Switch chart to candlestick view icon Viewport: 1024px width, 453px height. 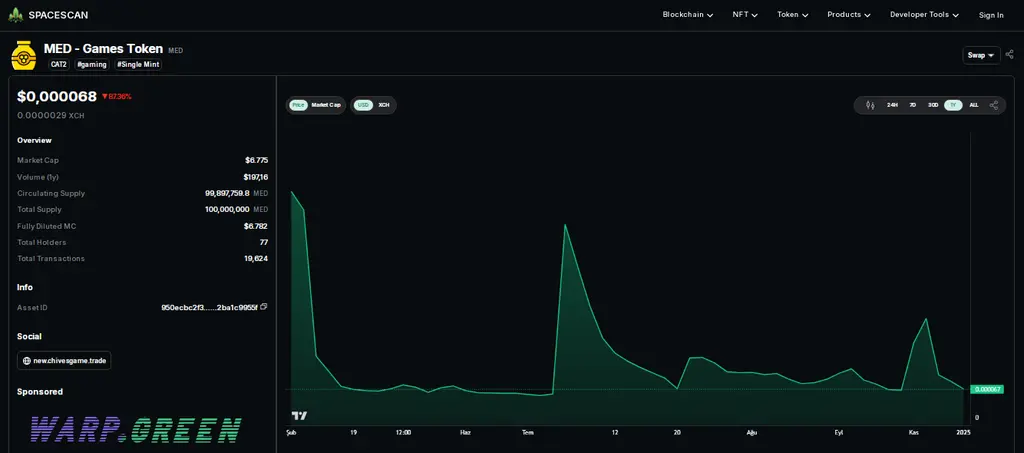click(870, 104)
